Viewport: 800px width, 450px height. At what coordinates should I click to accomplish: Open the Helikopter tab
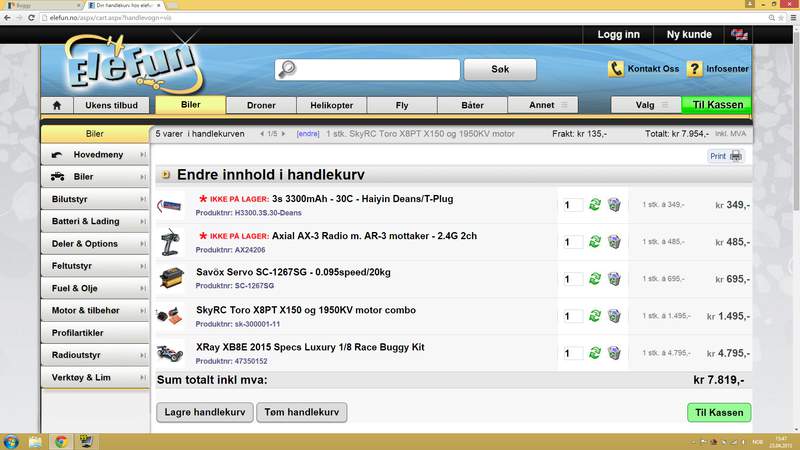click(x=331, y=105)
